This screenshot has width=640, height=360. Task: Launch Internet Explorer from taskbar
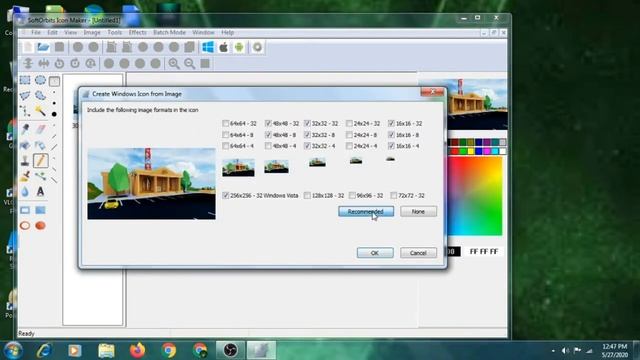click(x=44, y=351)
